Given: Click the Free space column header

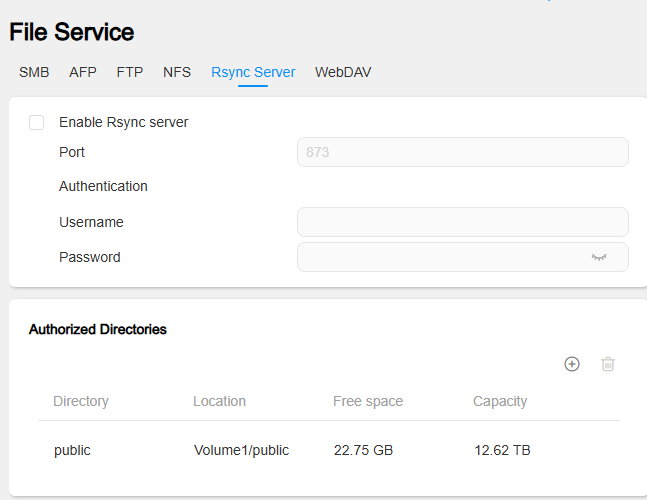Looking at the screenshot, I should pos(368,401).
